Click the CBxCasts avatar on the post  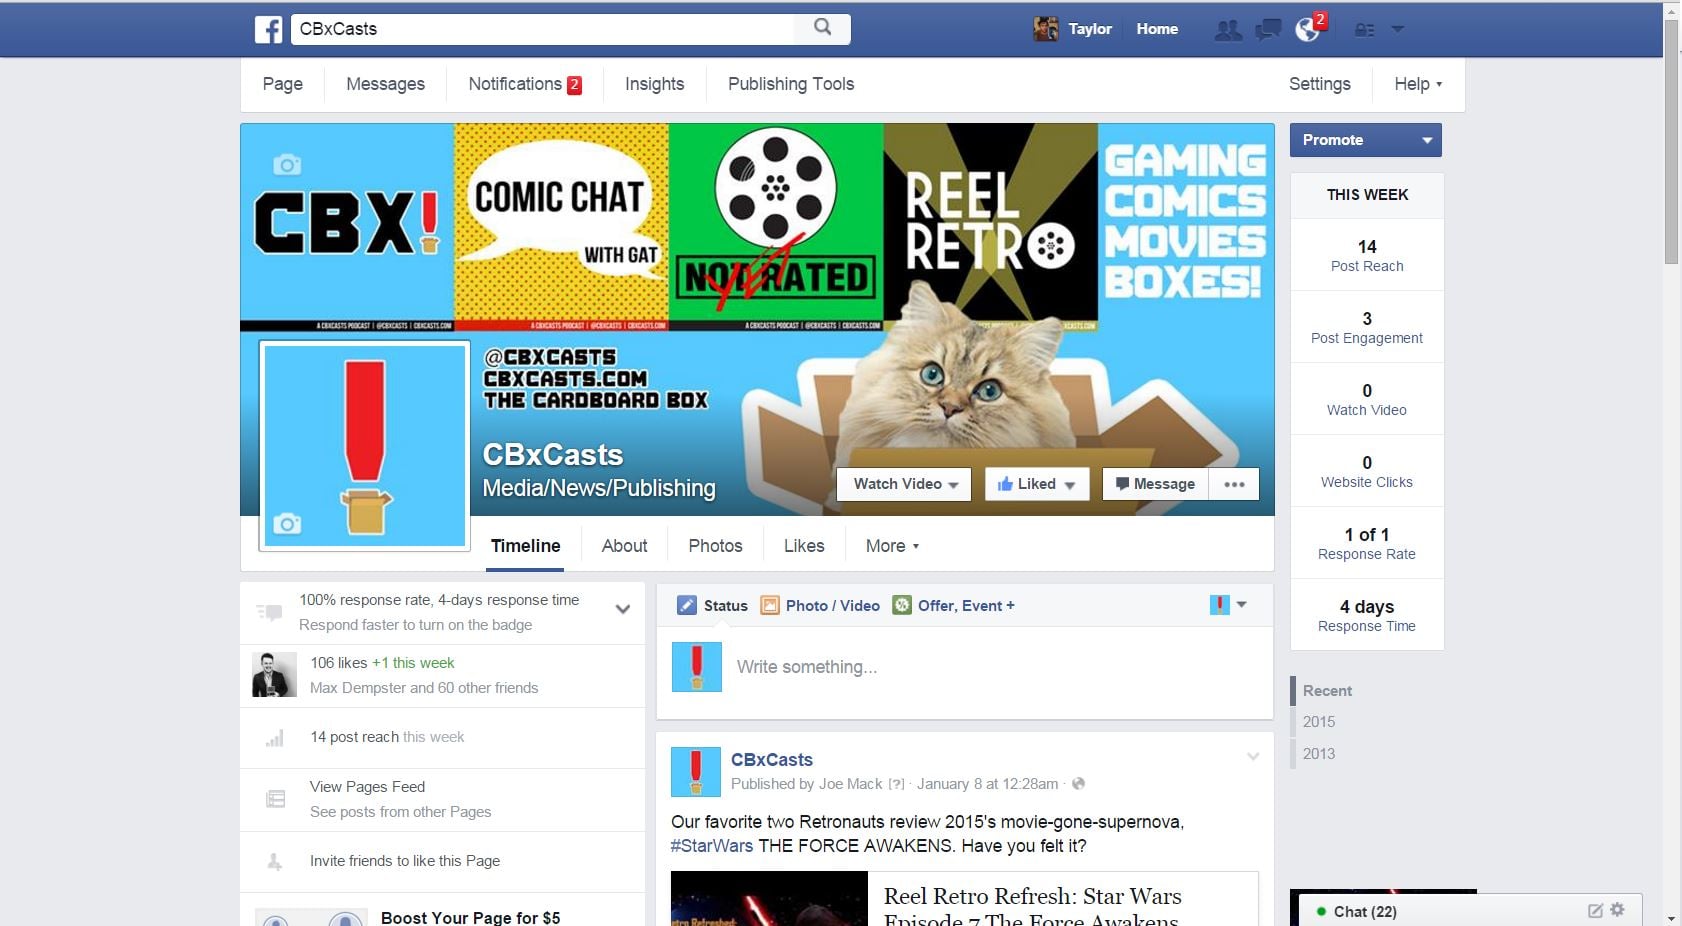click(x=695, y=771)
